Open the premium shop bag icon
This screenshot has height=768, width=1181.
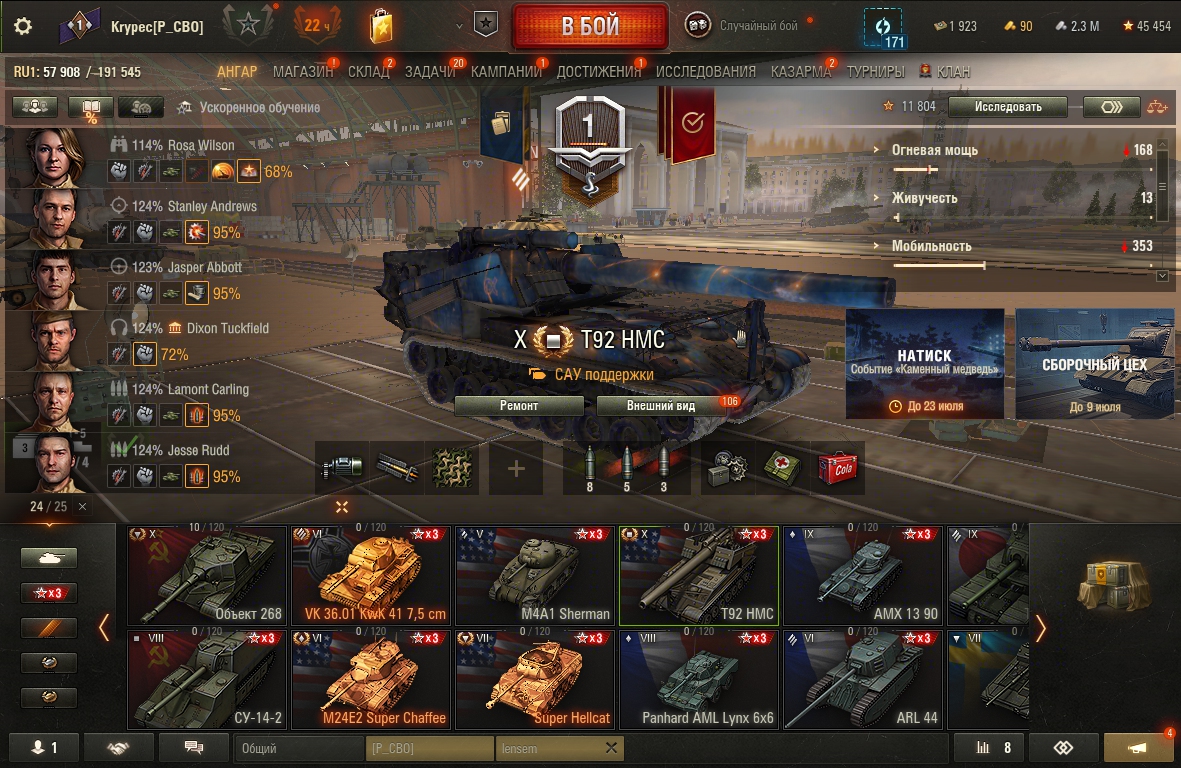tap(381, 26)
